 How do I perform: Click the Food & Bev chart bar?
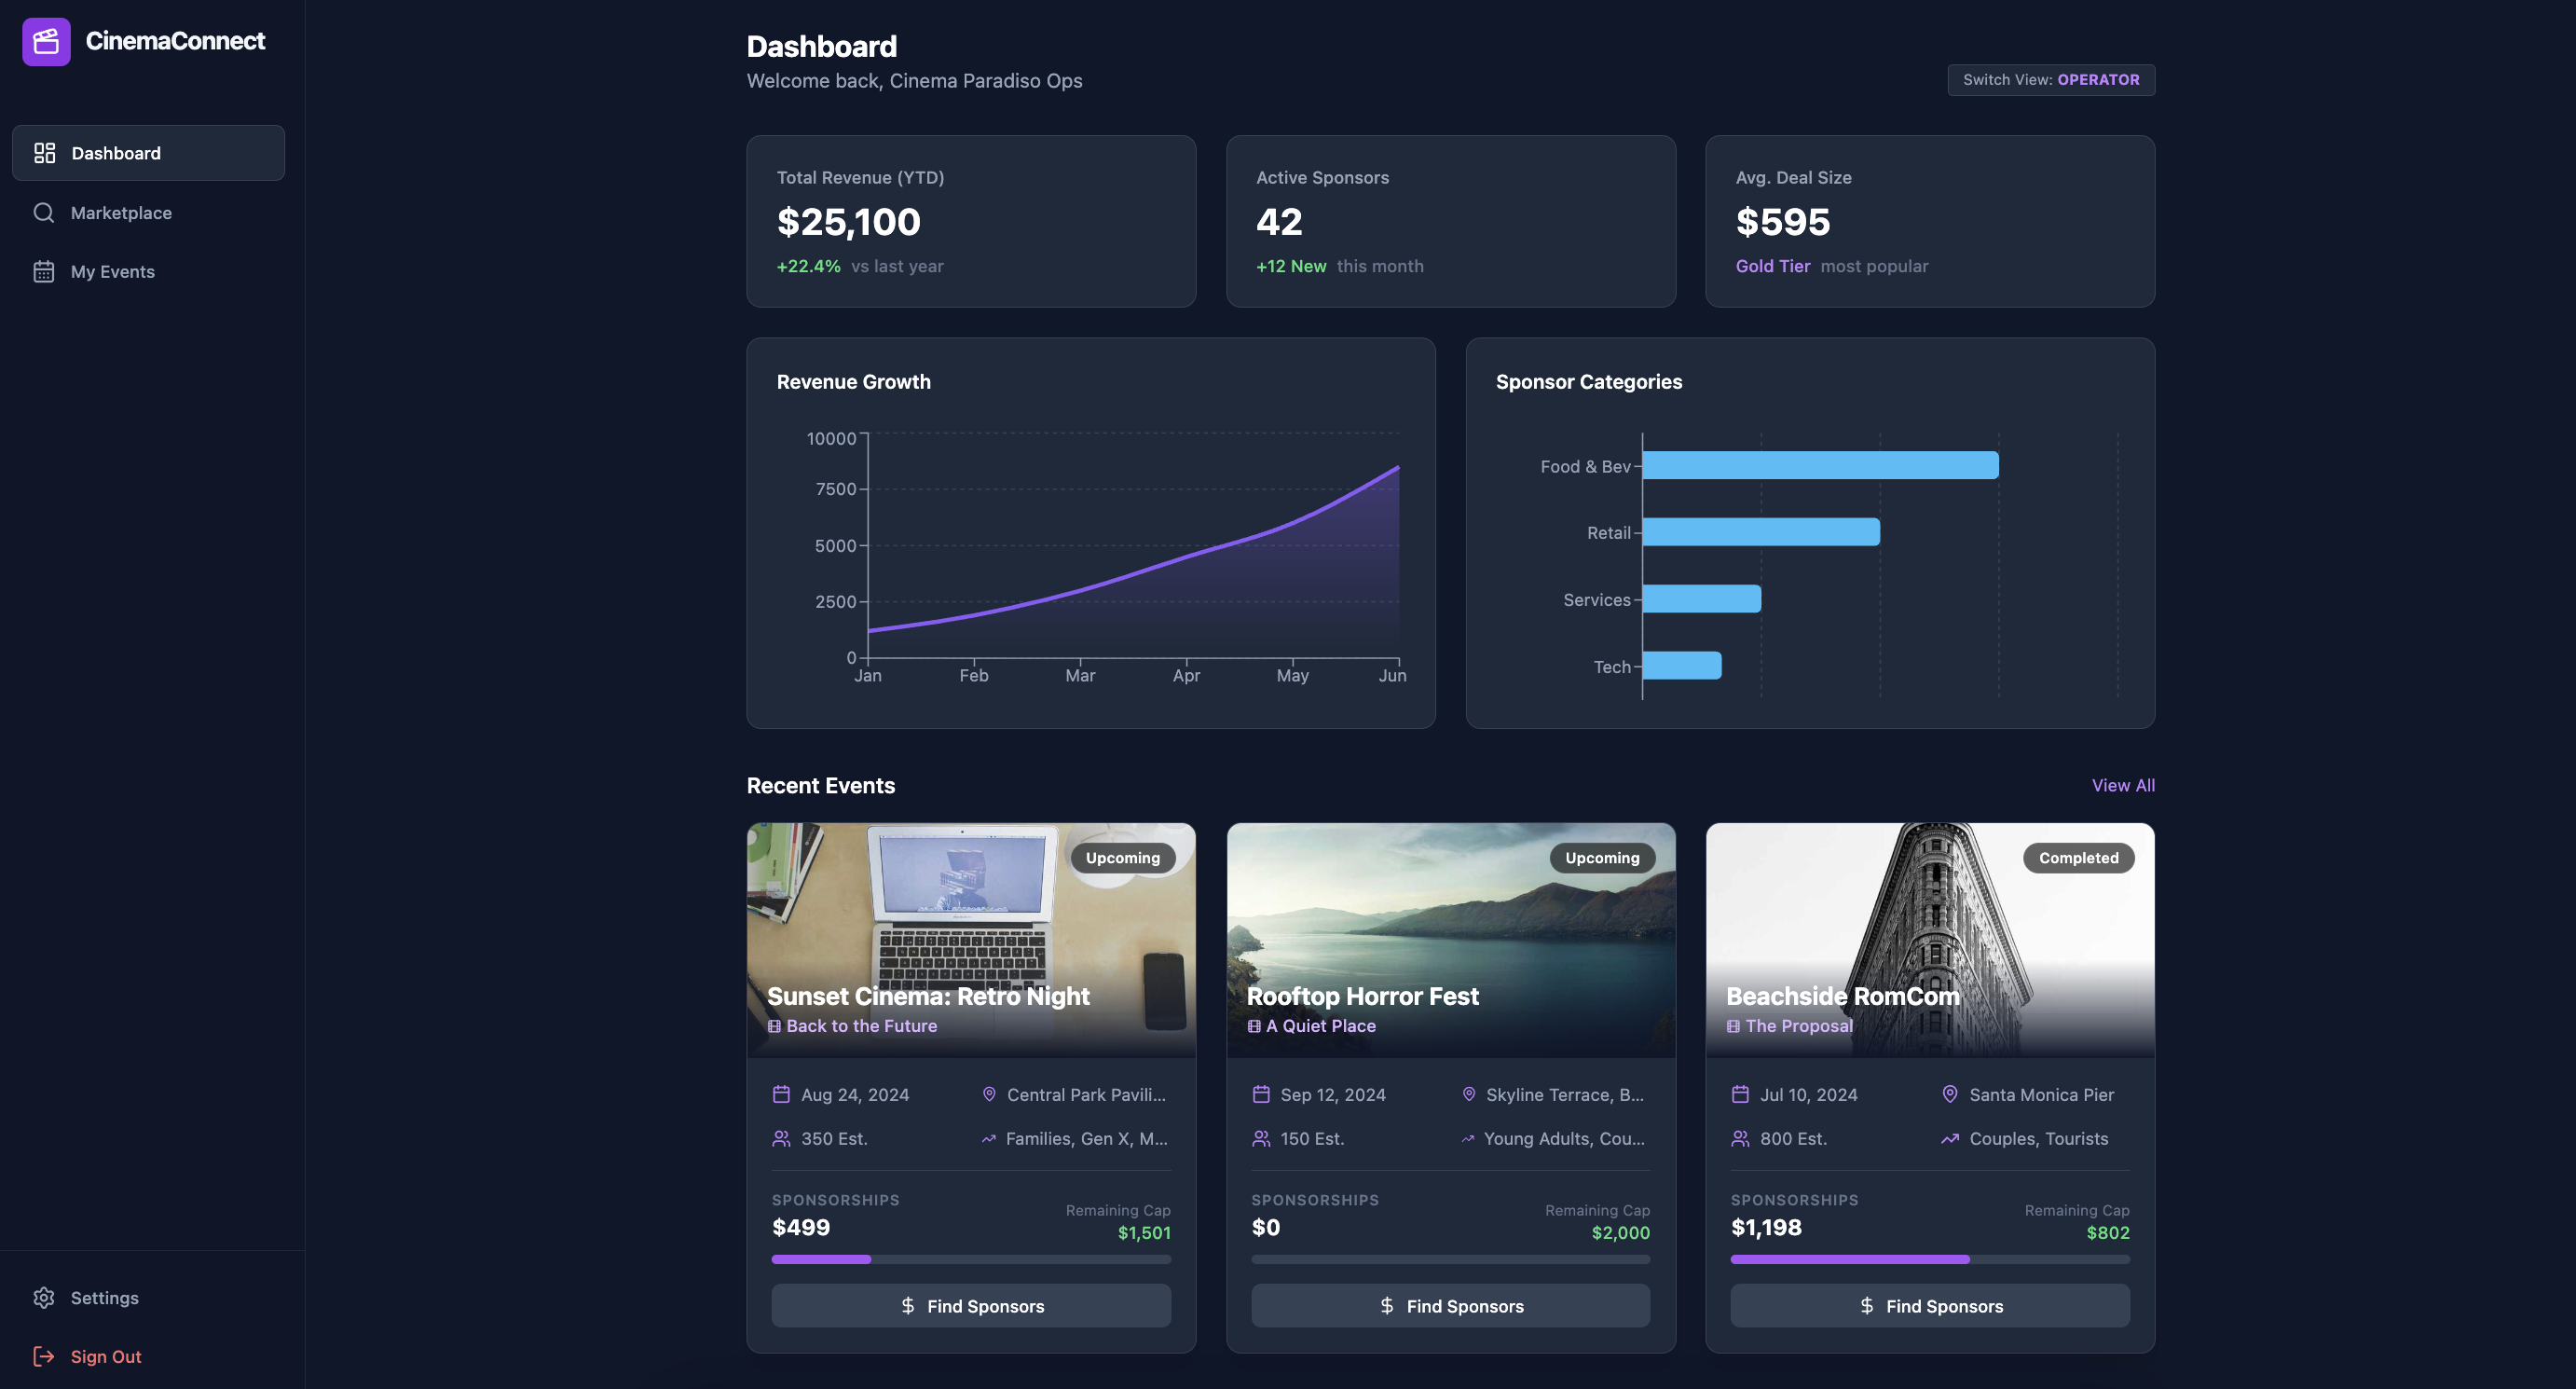click(1819, 465)
